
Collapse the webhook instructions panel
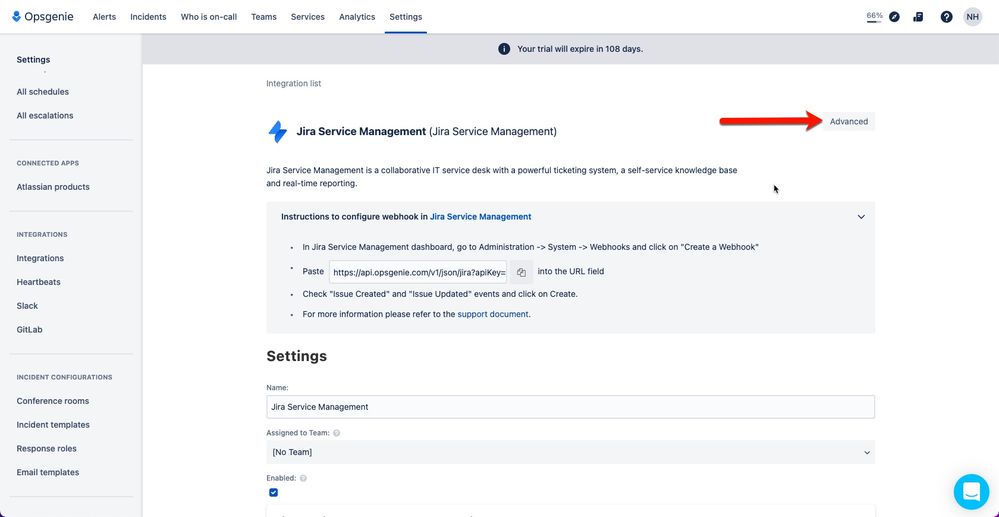tap(861, 217)
